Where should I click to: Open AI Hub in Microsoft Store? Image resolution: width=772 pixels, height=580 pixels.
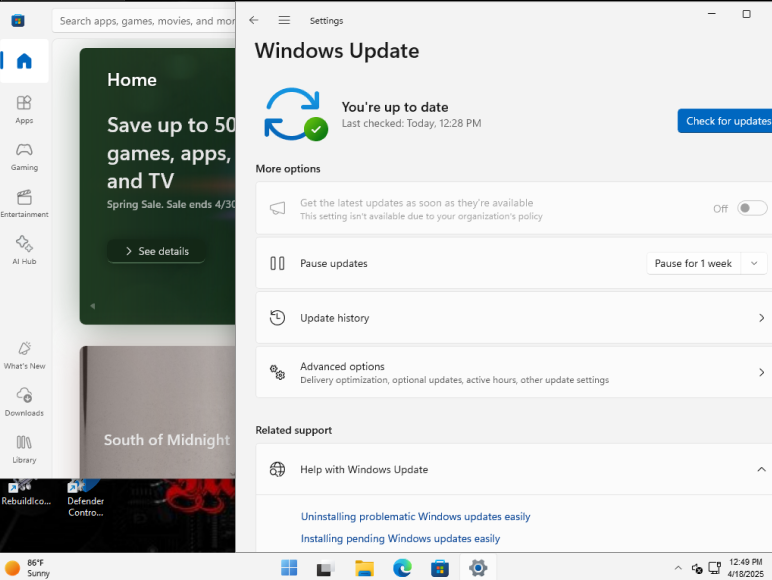24,250
